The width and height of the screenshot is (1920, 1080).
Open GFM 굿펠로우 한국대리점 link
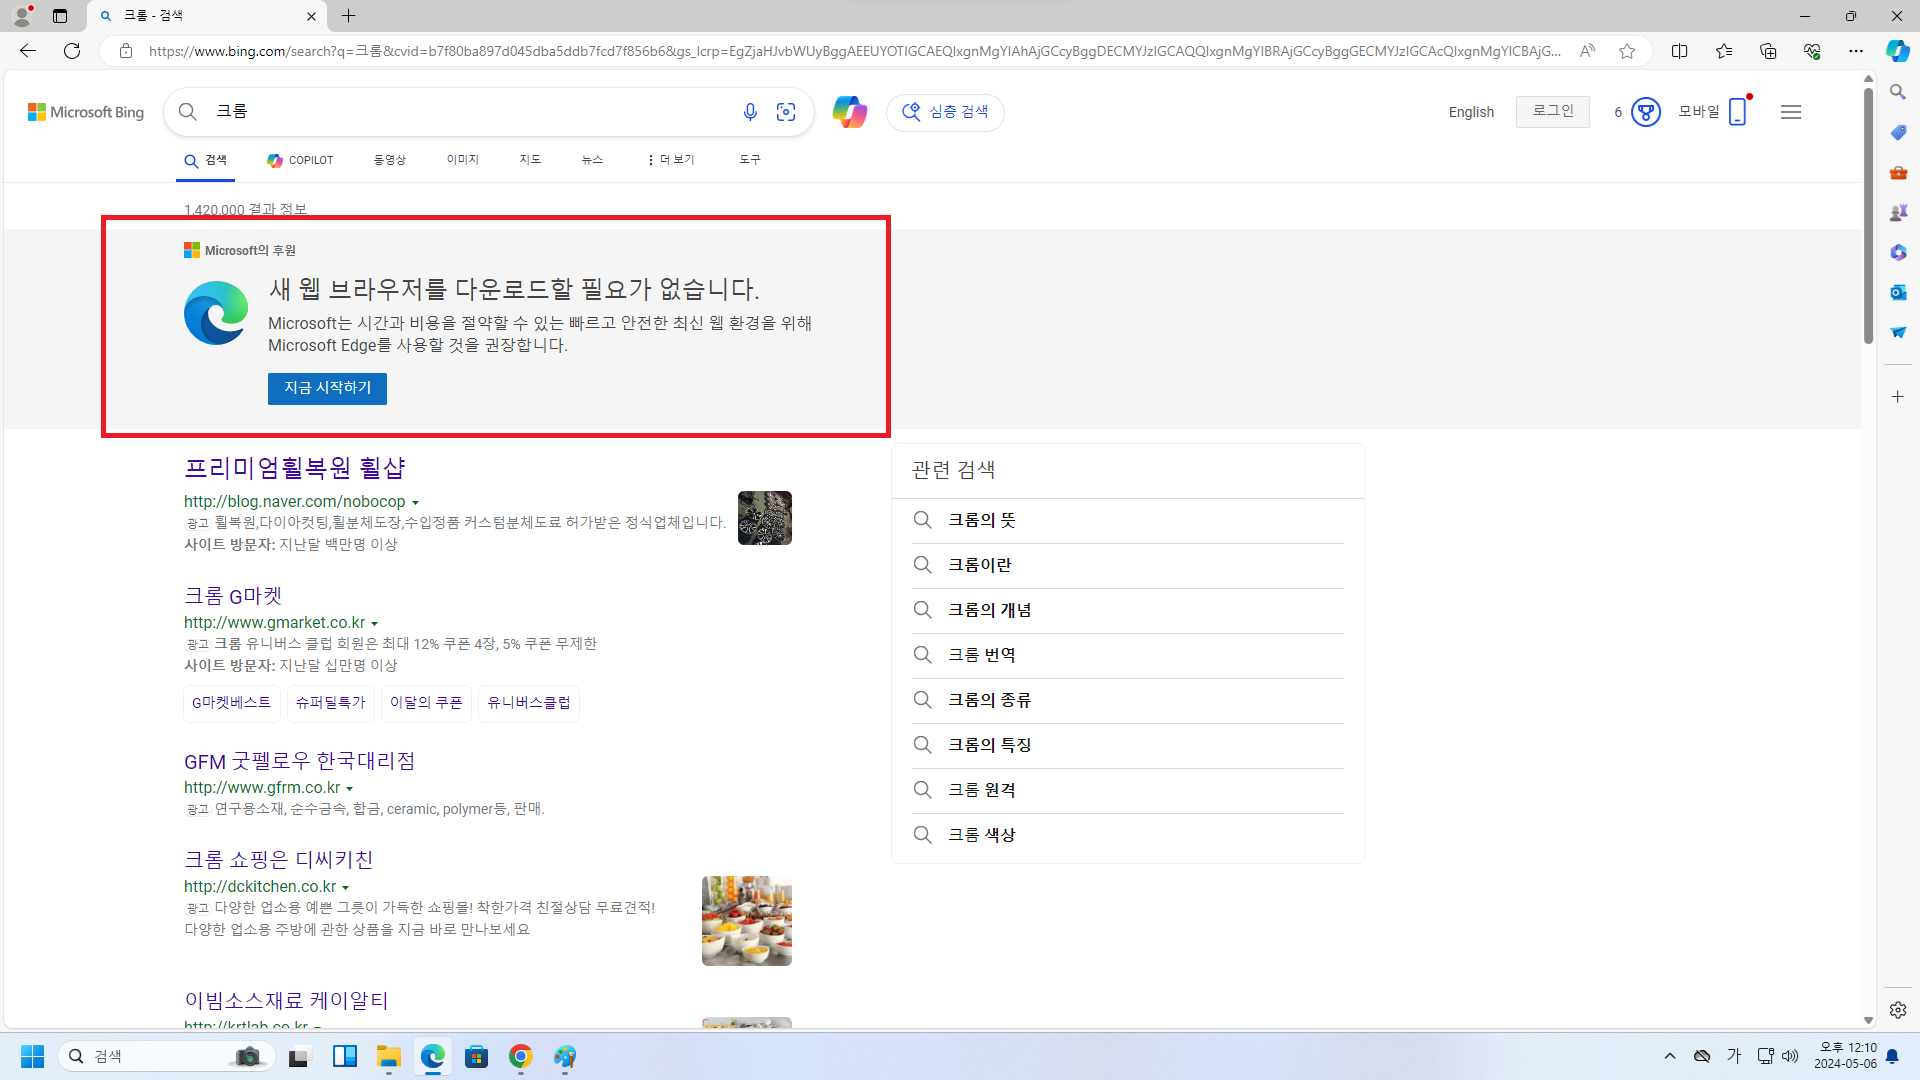(299, 761)
